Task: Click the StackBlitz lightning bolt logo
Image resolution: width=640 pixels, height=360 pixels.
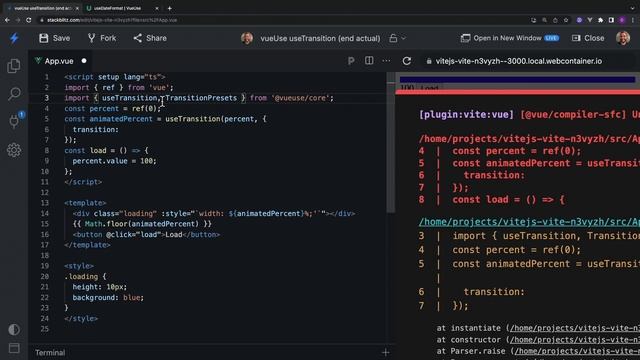Action: coord(14,38)
